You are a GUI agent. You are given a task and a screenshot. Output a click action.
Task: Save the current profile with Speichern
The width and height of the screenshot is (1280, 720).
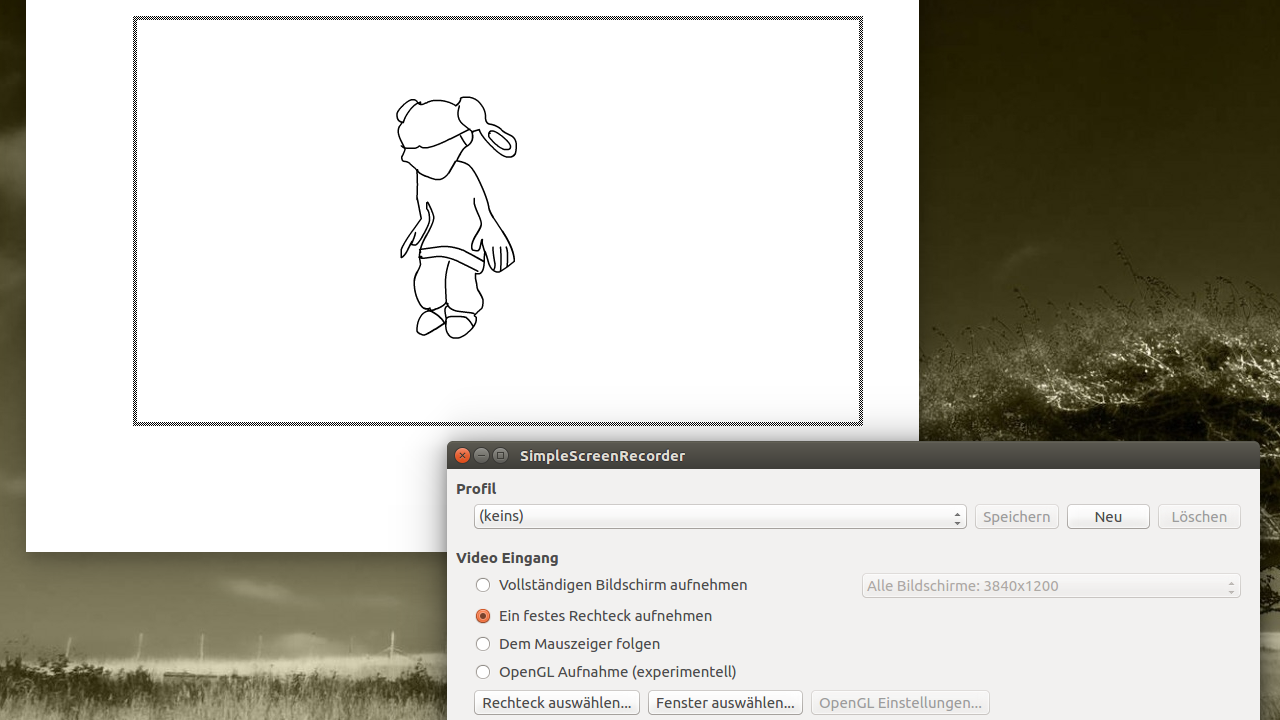(x=1016, y=516)
